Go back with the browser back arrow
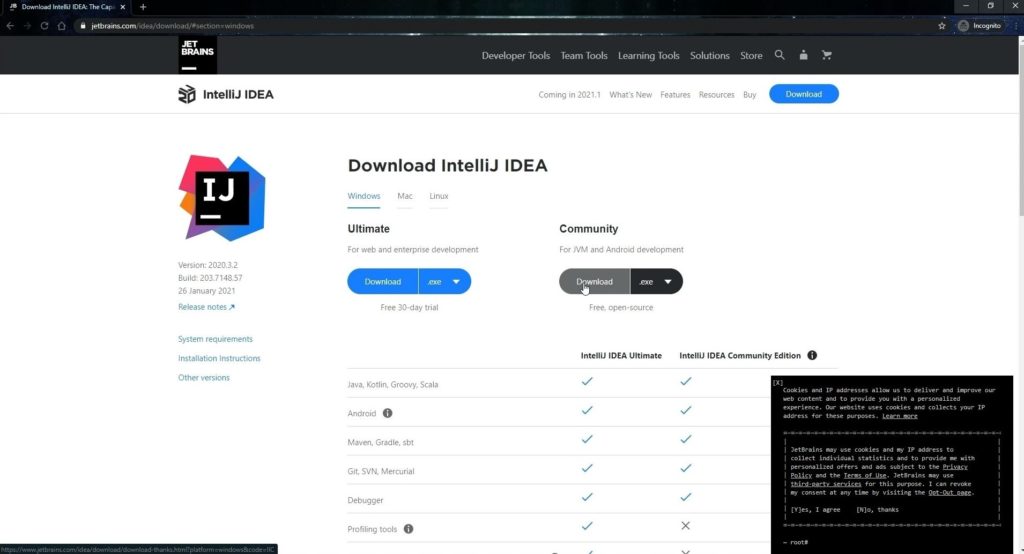Viewport: 1024px width, 554px height. (10, 25)
